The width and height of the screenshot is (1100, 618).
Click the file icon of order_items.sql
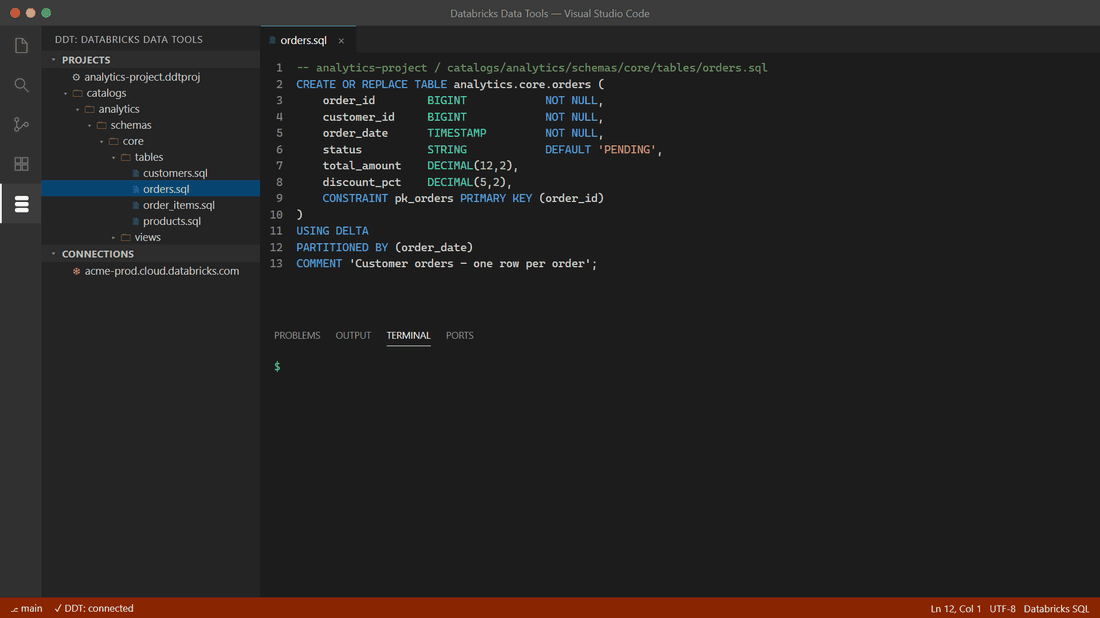point(136,206)
